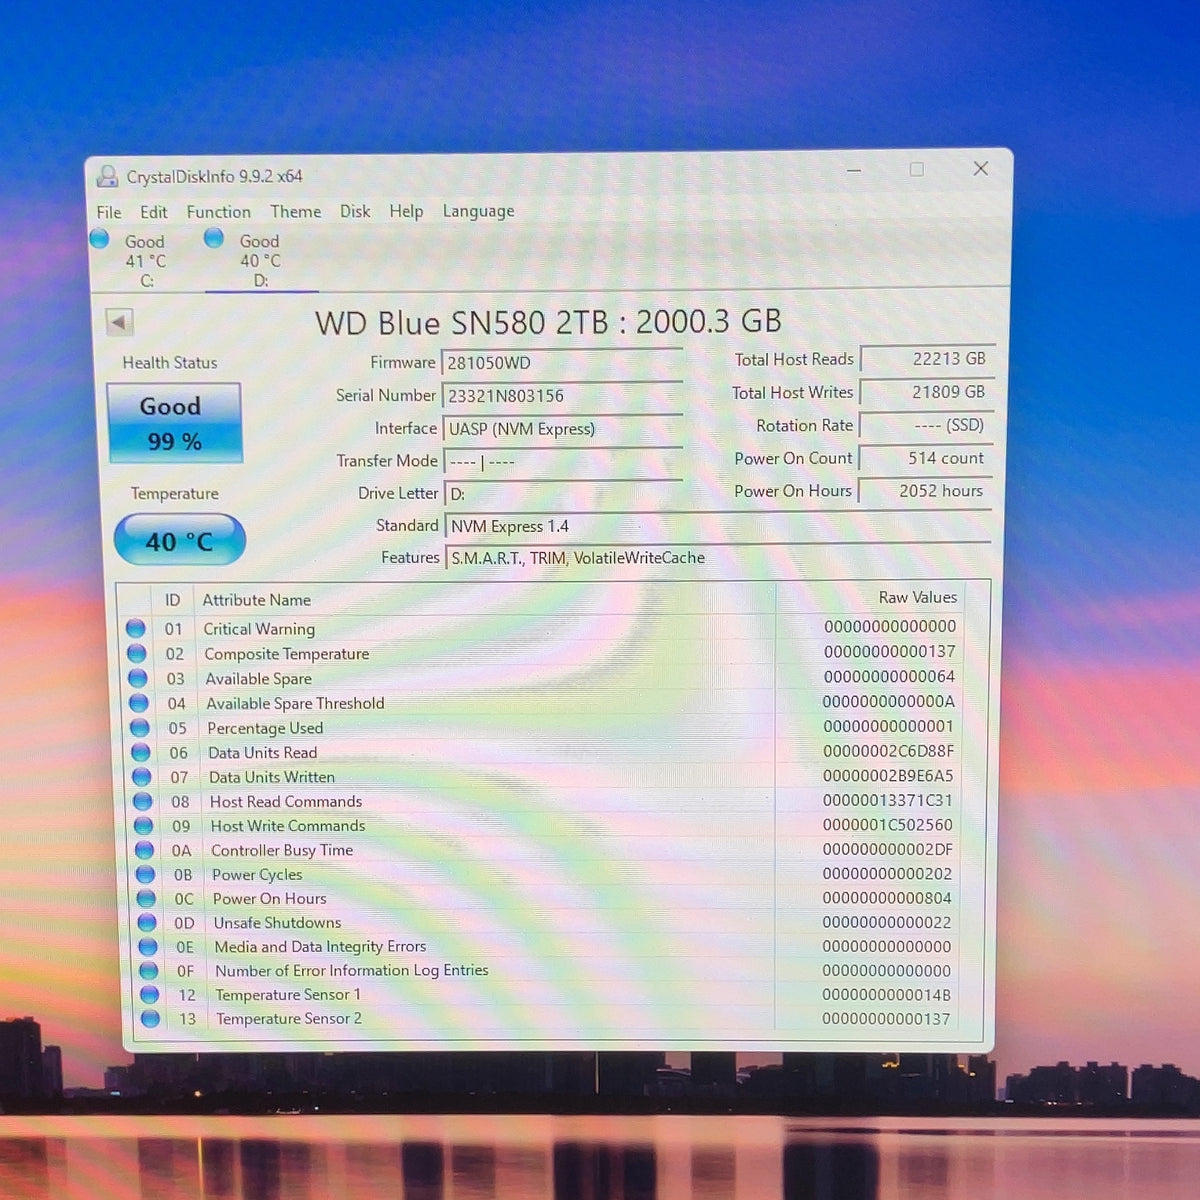Click the Serial Number field

(562, 396)
